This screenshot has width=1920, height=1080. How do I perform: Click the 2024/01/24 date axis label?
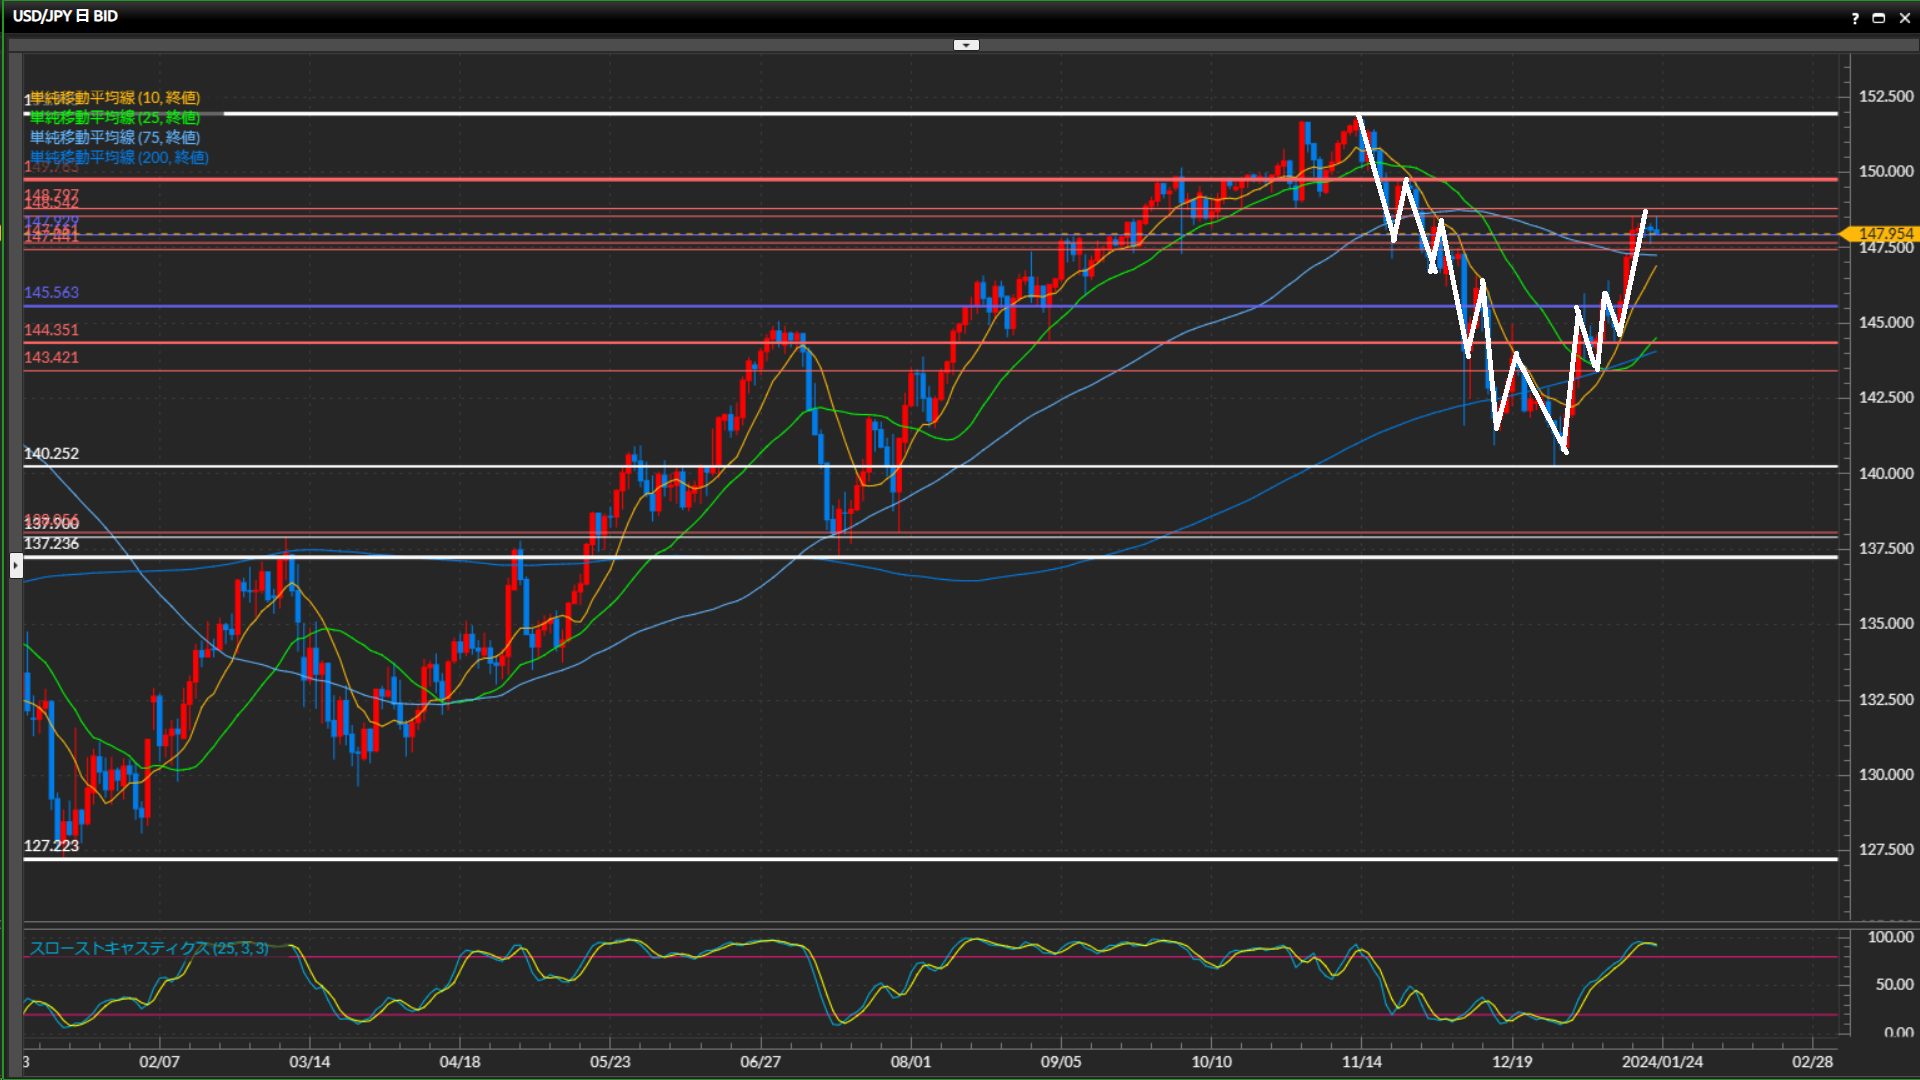tap(1662, 1062)
